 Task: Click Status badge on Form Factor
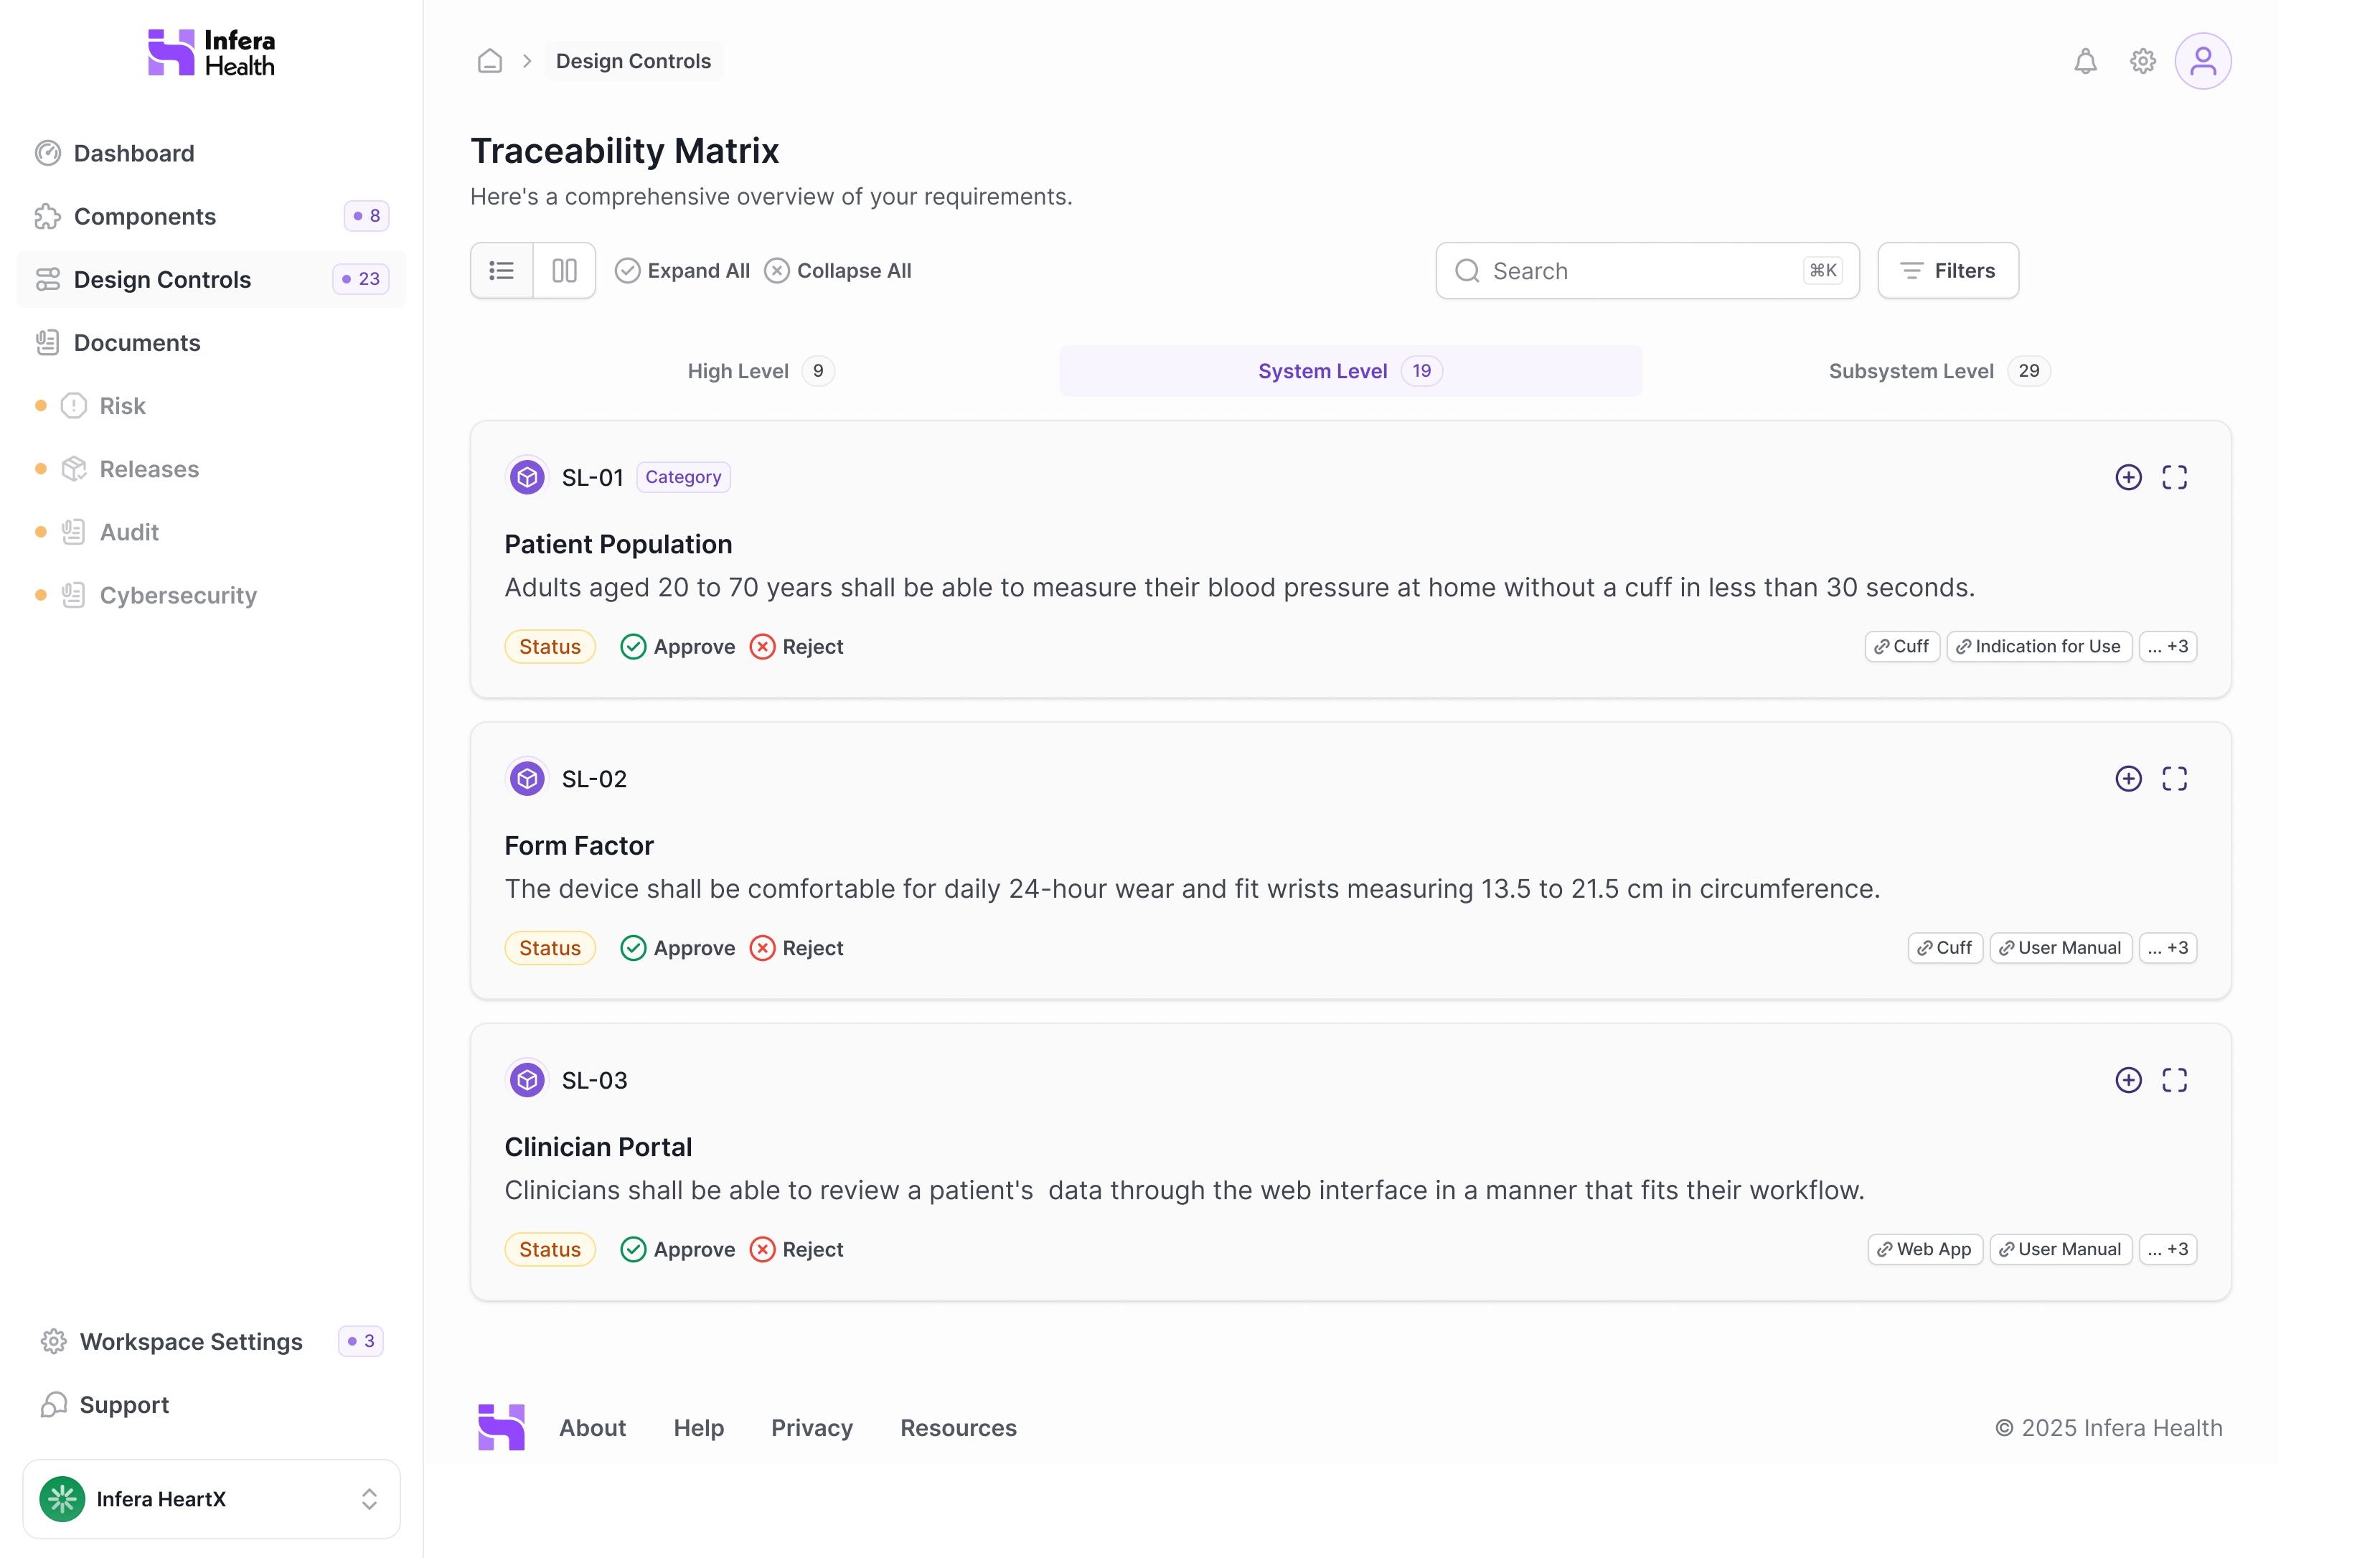[550, 947]
